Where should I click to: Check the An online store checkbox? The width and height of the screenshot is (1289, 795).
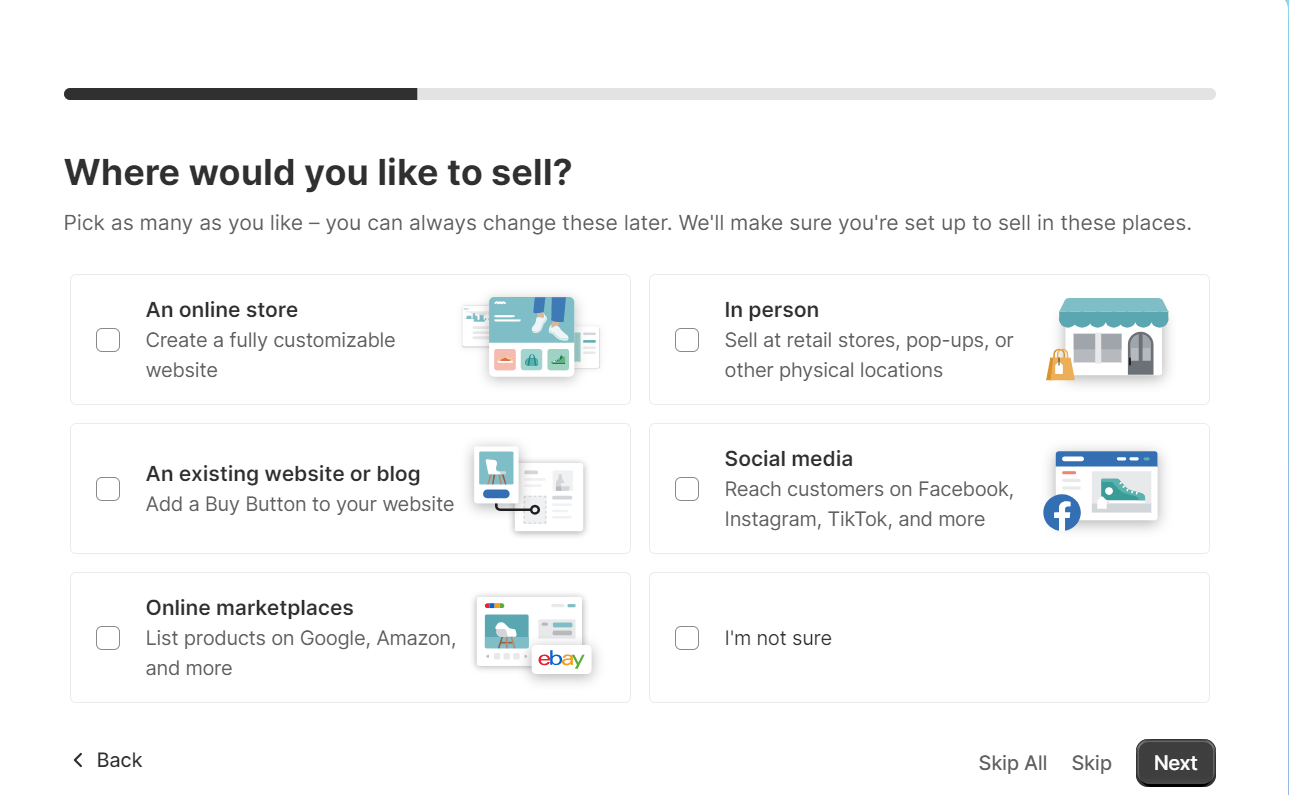click(108, 340)
